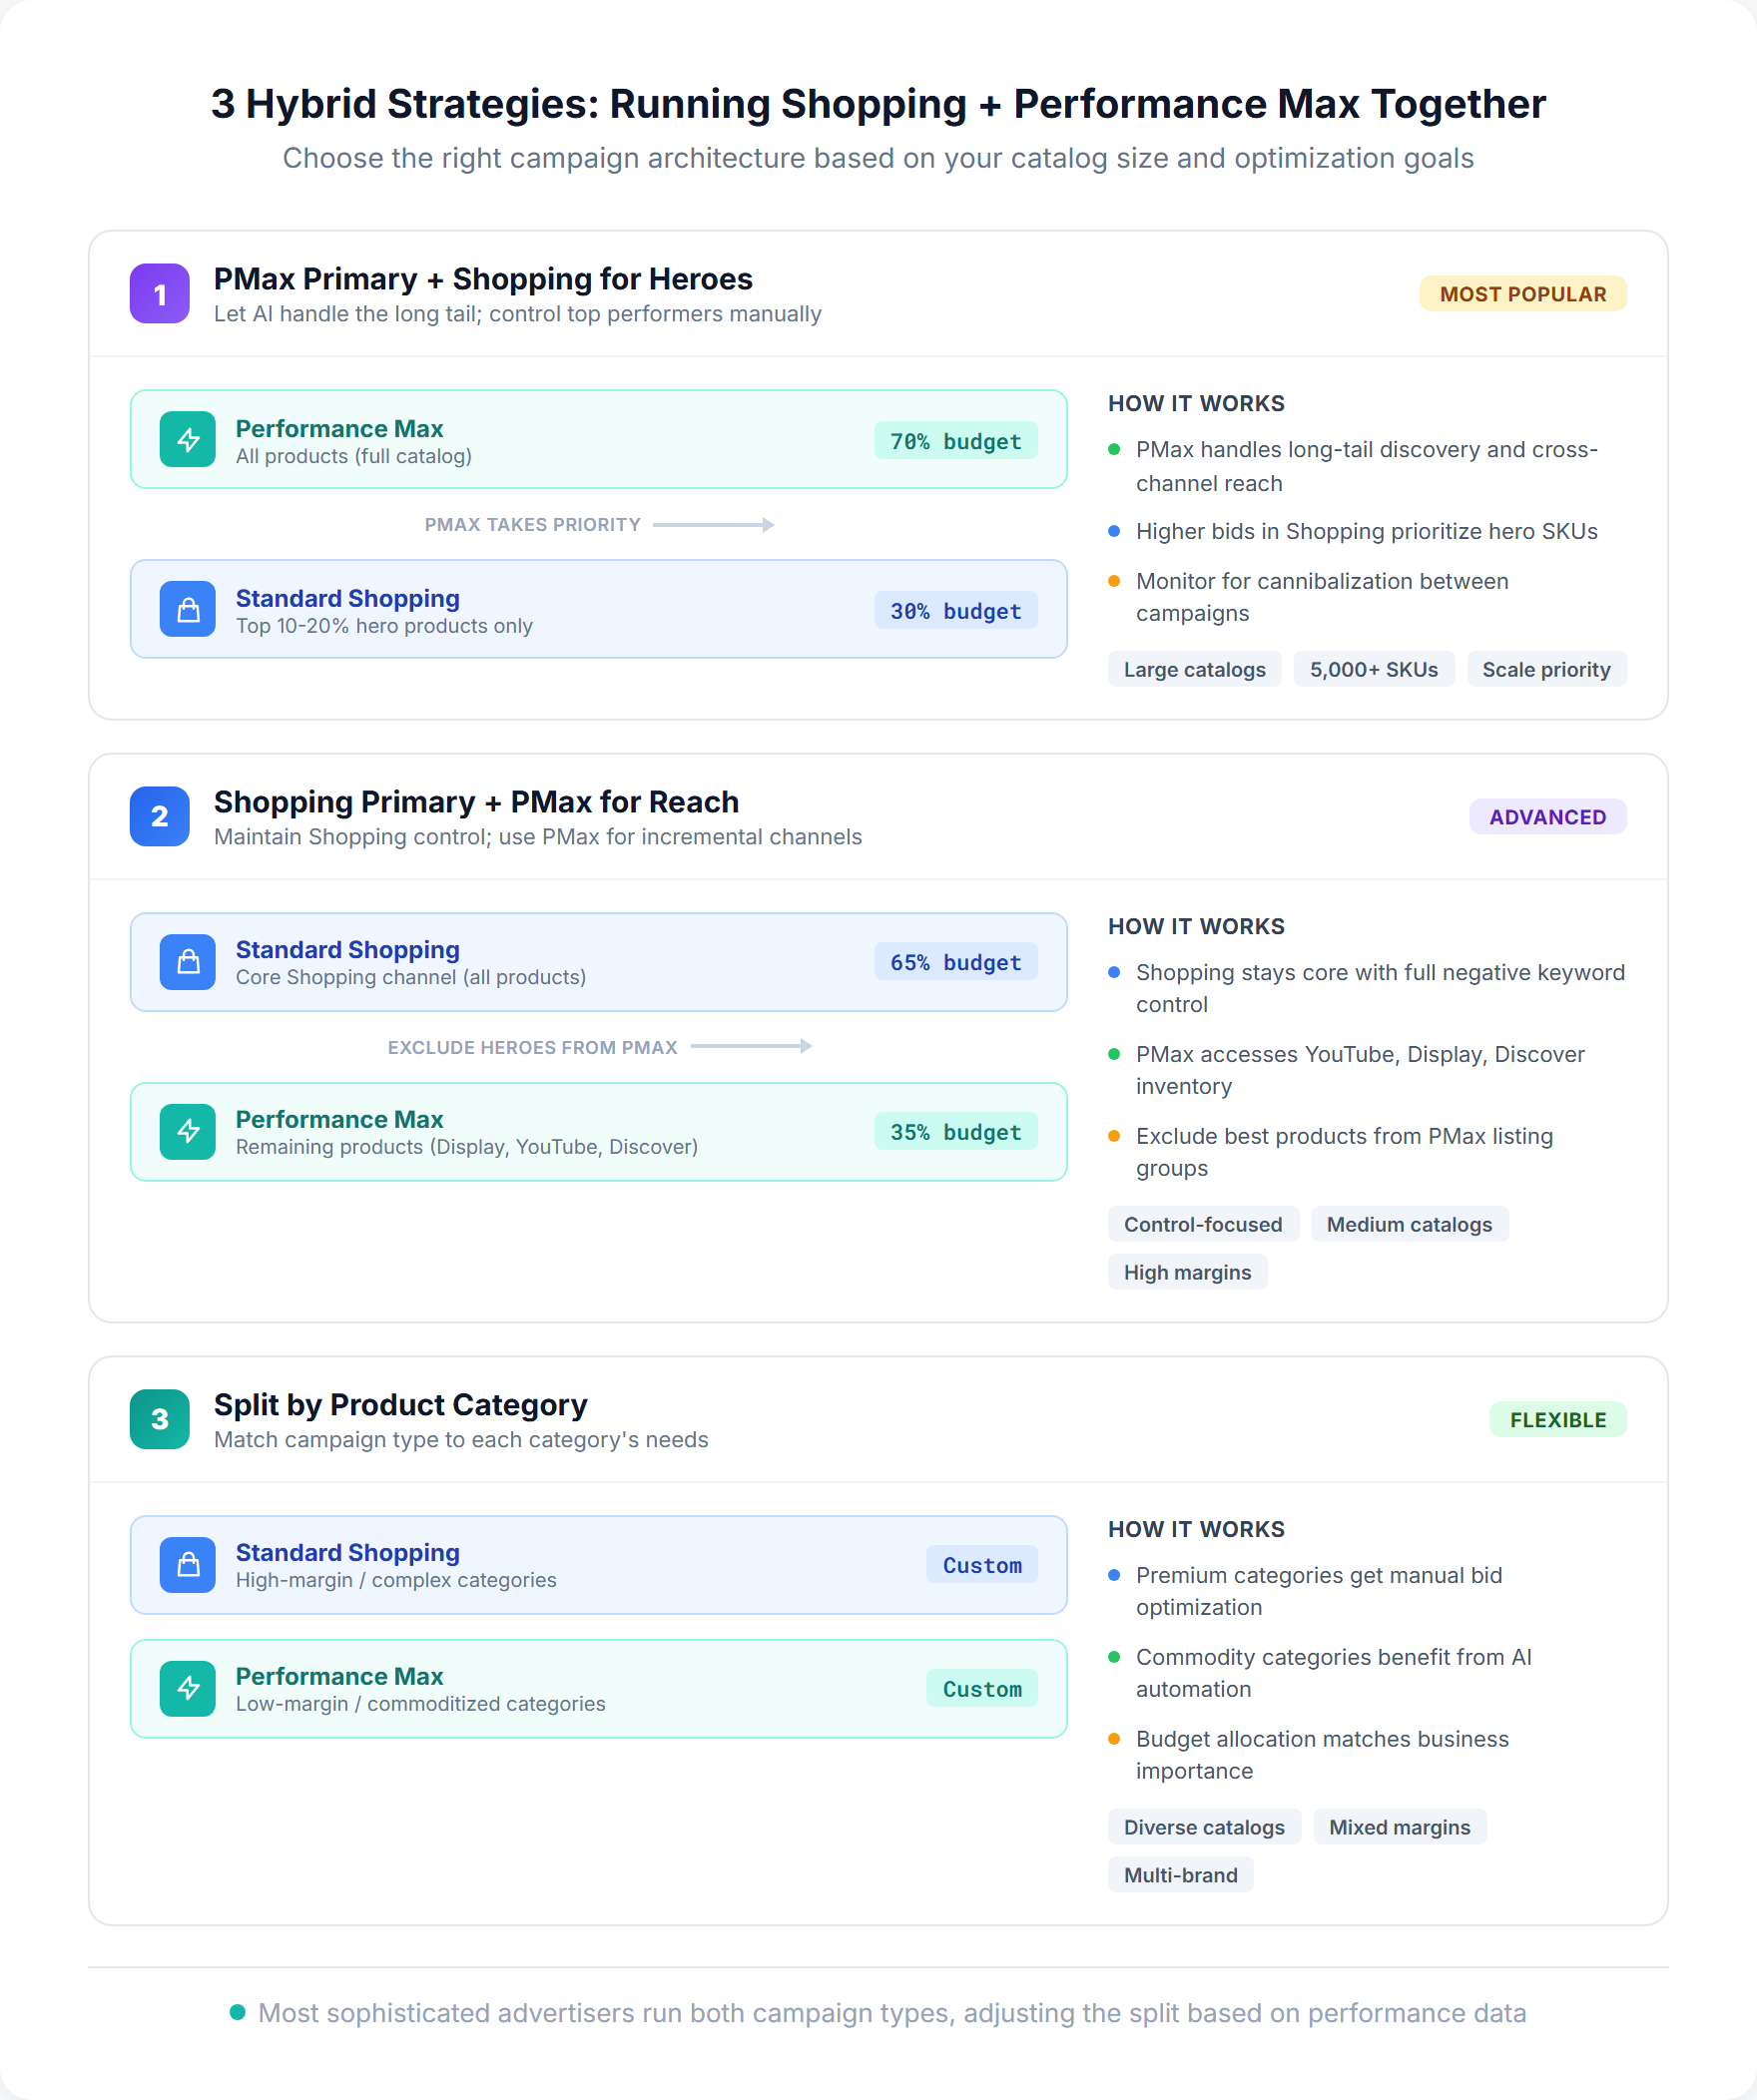The width and height of the screenshot is (1757, 2100).
Task: Select the shopping bag icon under Shopping Primary strategy
Action: (186, 961)
